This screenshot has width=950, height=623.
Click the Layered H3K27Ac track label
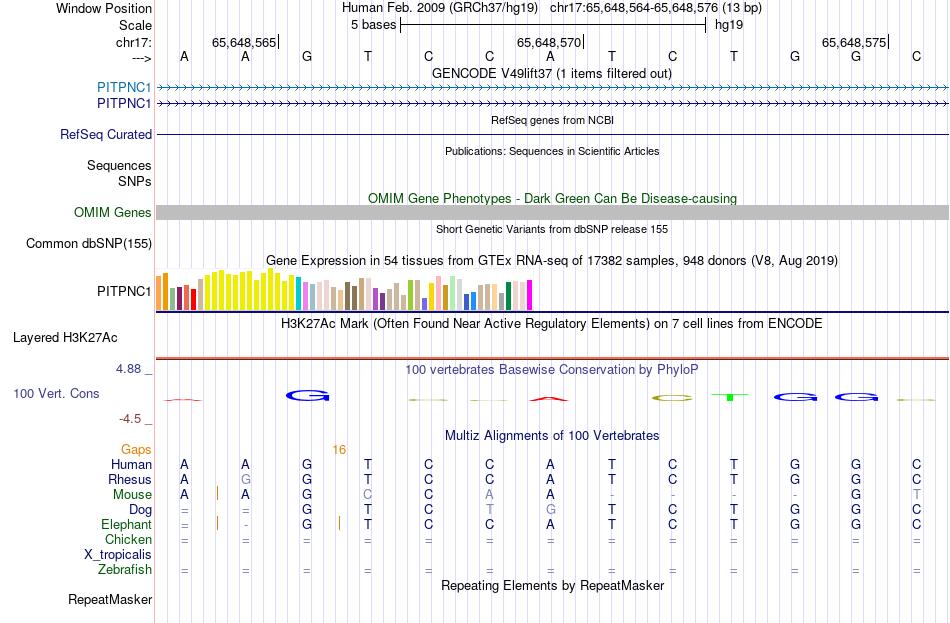65,338
